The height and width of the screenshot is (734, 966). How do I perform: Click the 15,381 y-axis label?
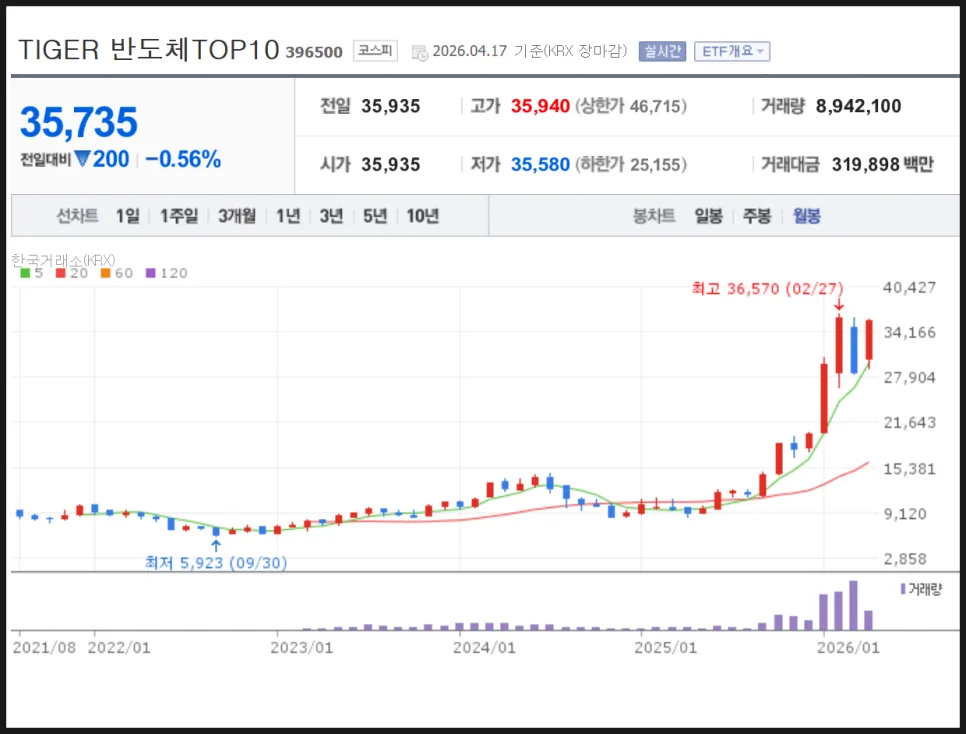(x=909, y=469)
